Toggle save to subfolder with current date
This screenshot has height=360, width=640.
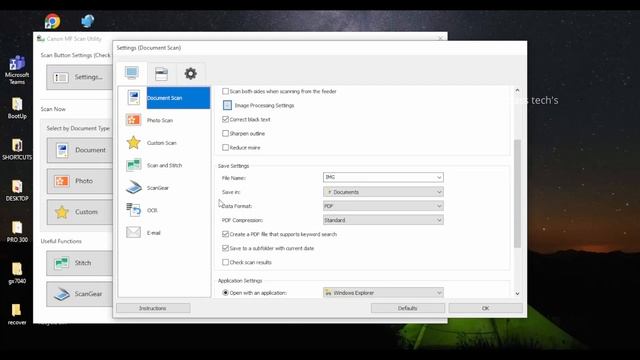(225, 248)
